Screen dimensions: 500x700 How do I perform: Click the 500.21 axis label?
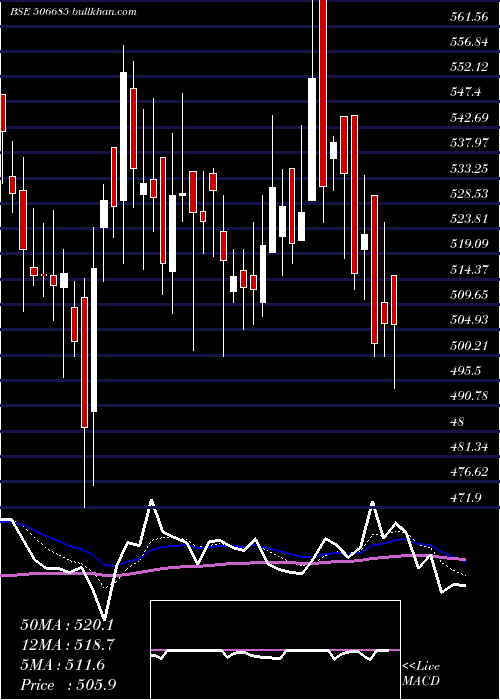tap(470, 346)
